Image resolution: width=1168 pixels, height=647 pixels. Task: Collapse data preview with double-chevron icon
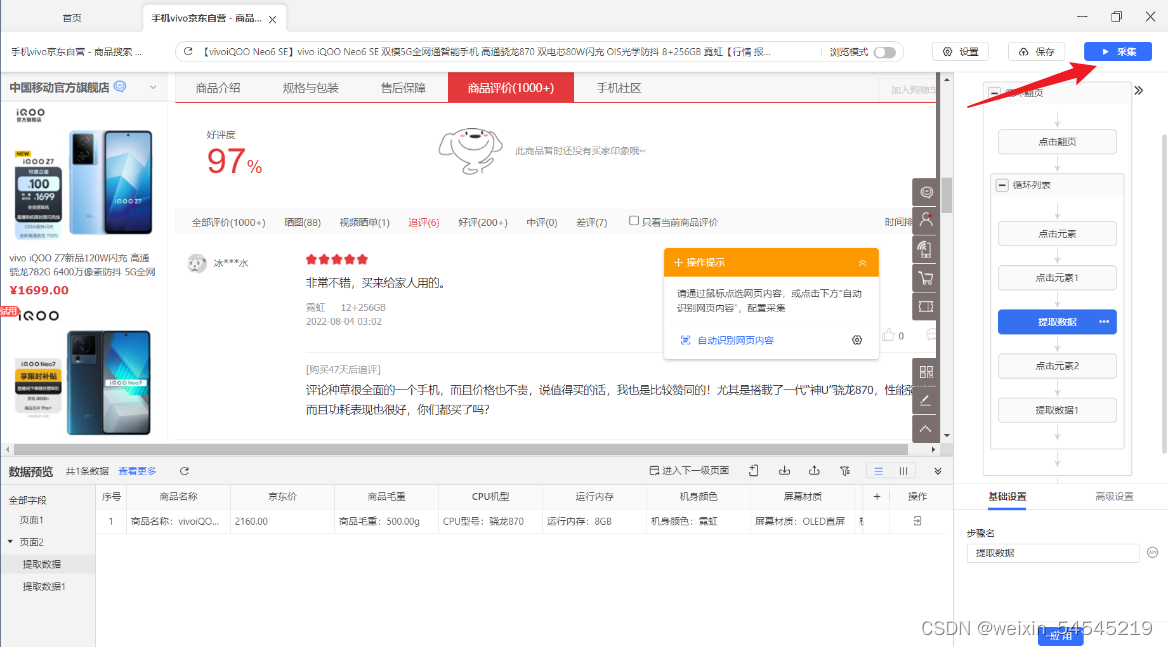click(x=938, y=471)
